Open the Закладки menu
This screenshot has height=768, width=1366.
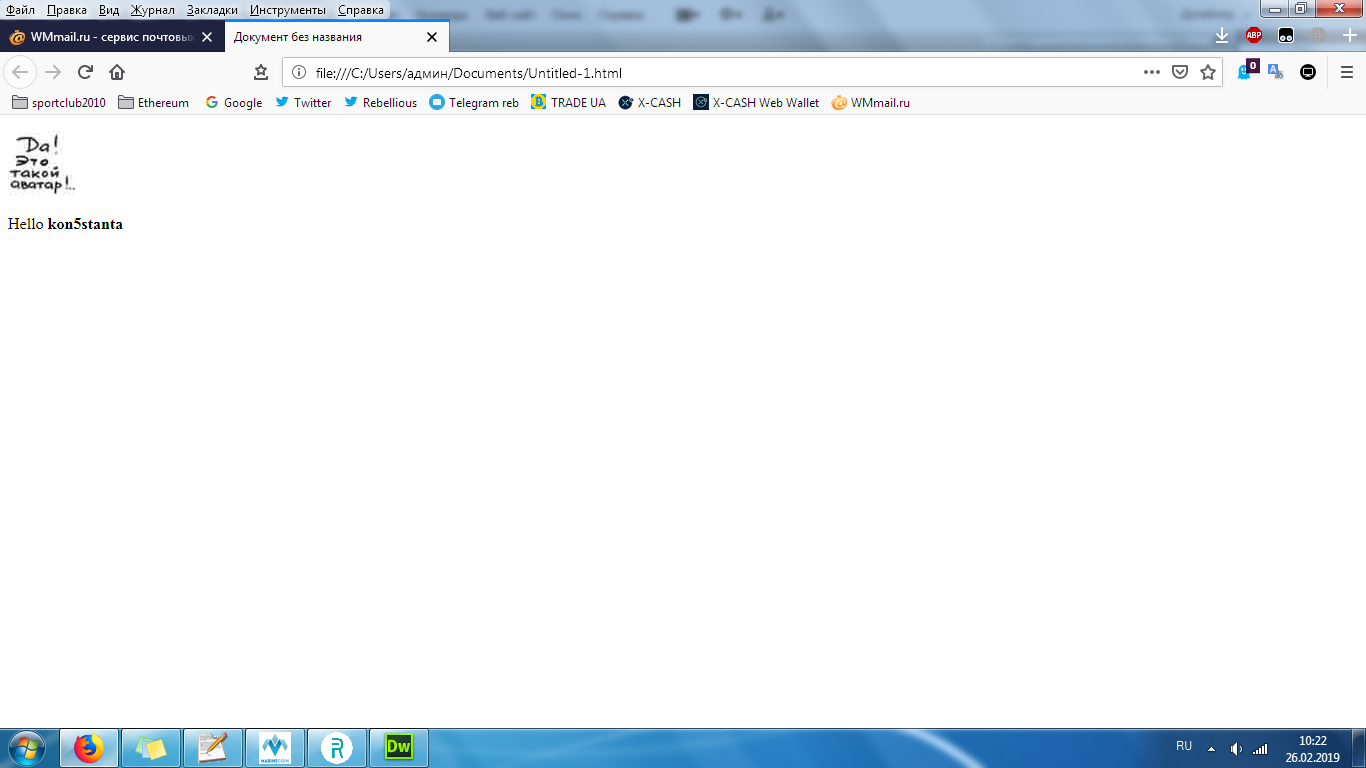click(212, 10)
